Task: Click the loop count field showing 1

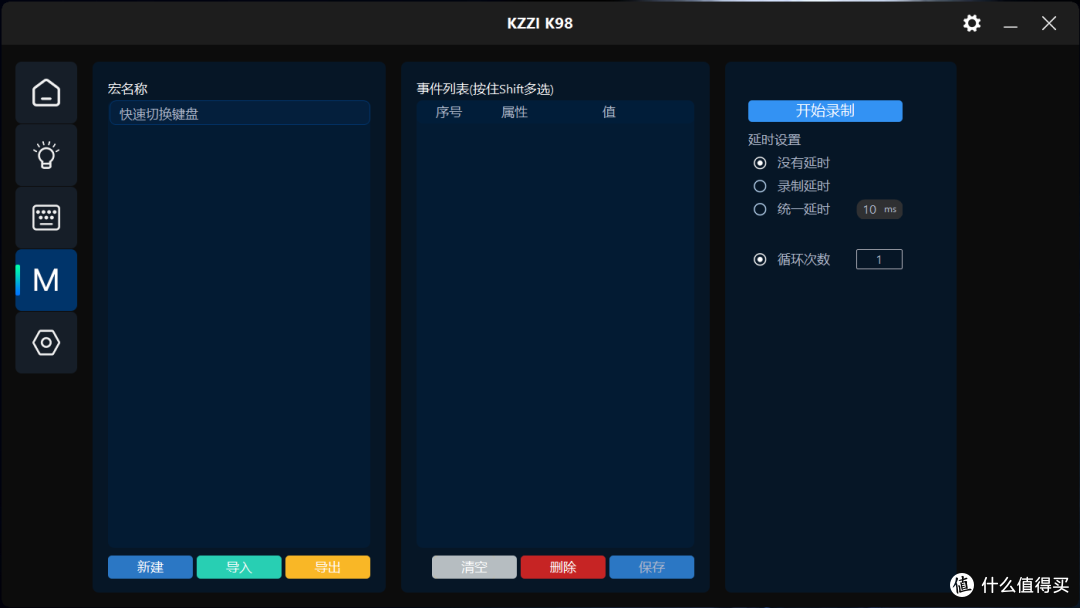Action: [879, 260]
